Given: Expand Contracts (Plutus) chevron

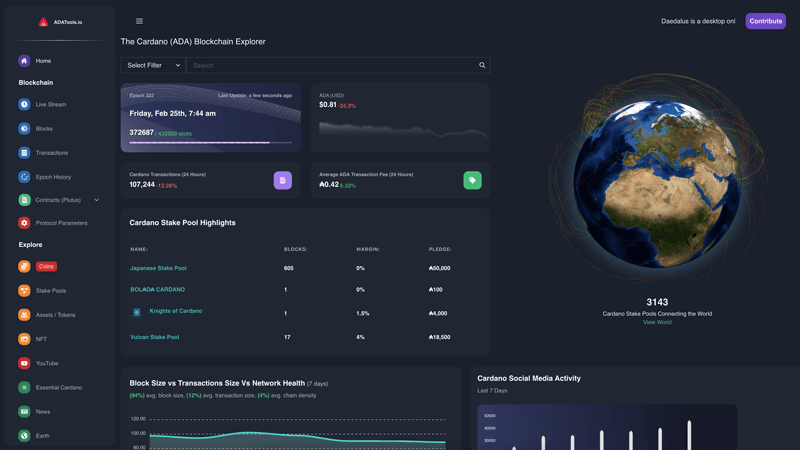Looking at the screenshot, I should [x=96, y=200].
